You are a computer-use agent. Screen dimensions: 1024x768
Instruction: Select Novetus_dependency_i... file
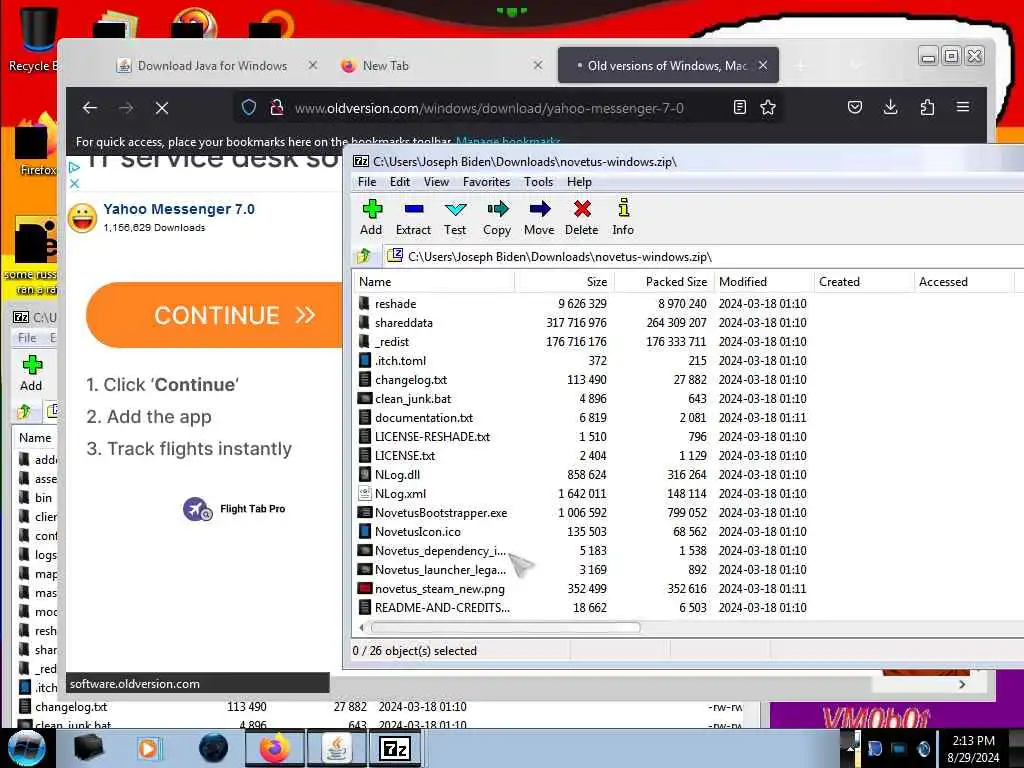tap(583, 551)
